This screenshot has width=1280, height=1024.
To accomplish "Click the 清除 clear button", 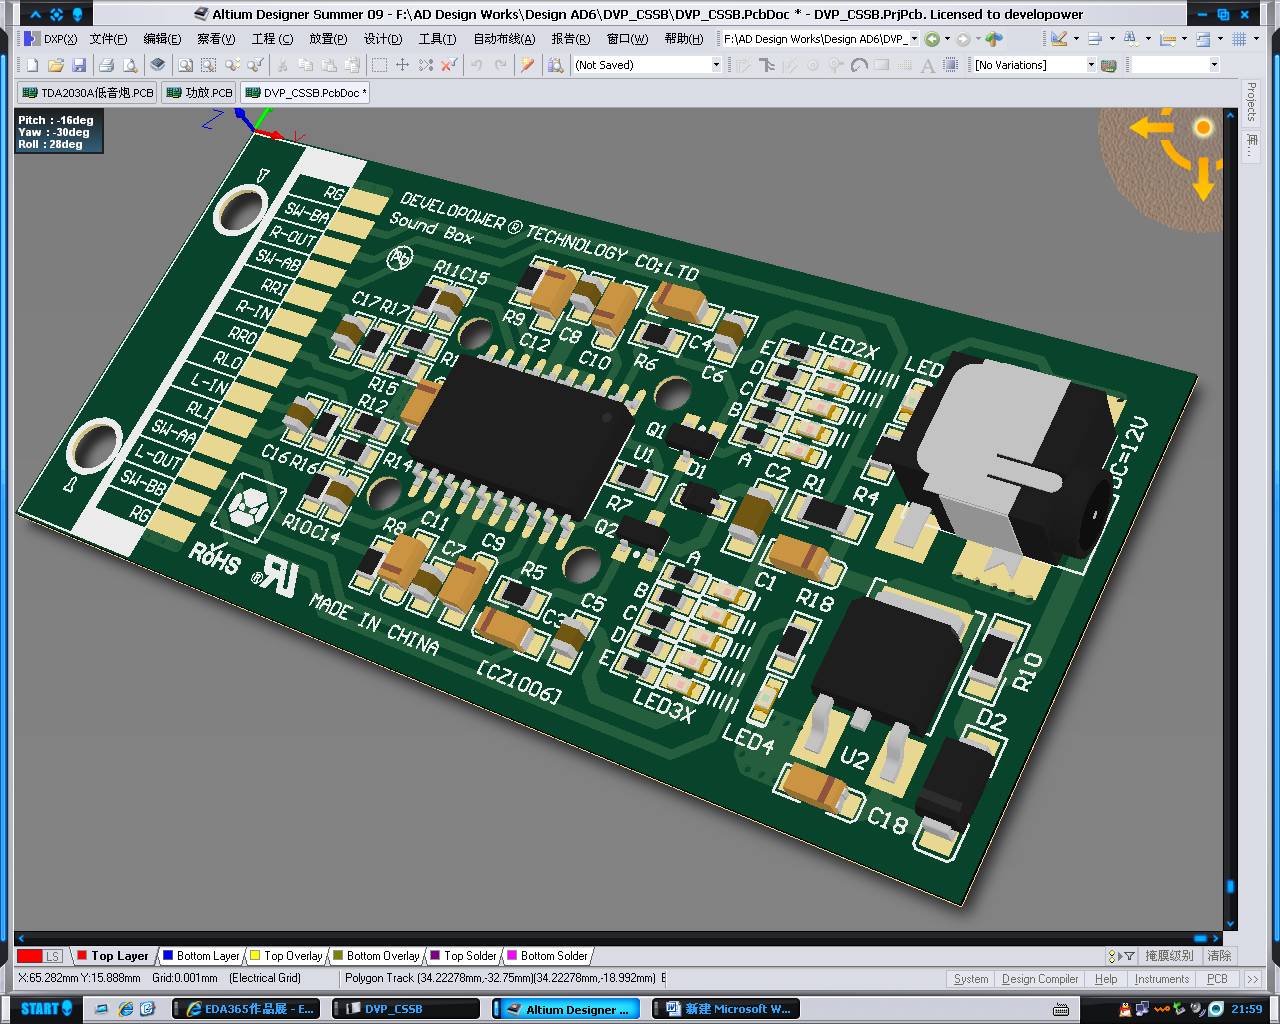I will [x=1219, y=956].
